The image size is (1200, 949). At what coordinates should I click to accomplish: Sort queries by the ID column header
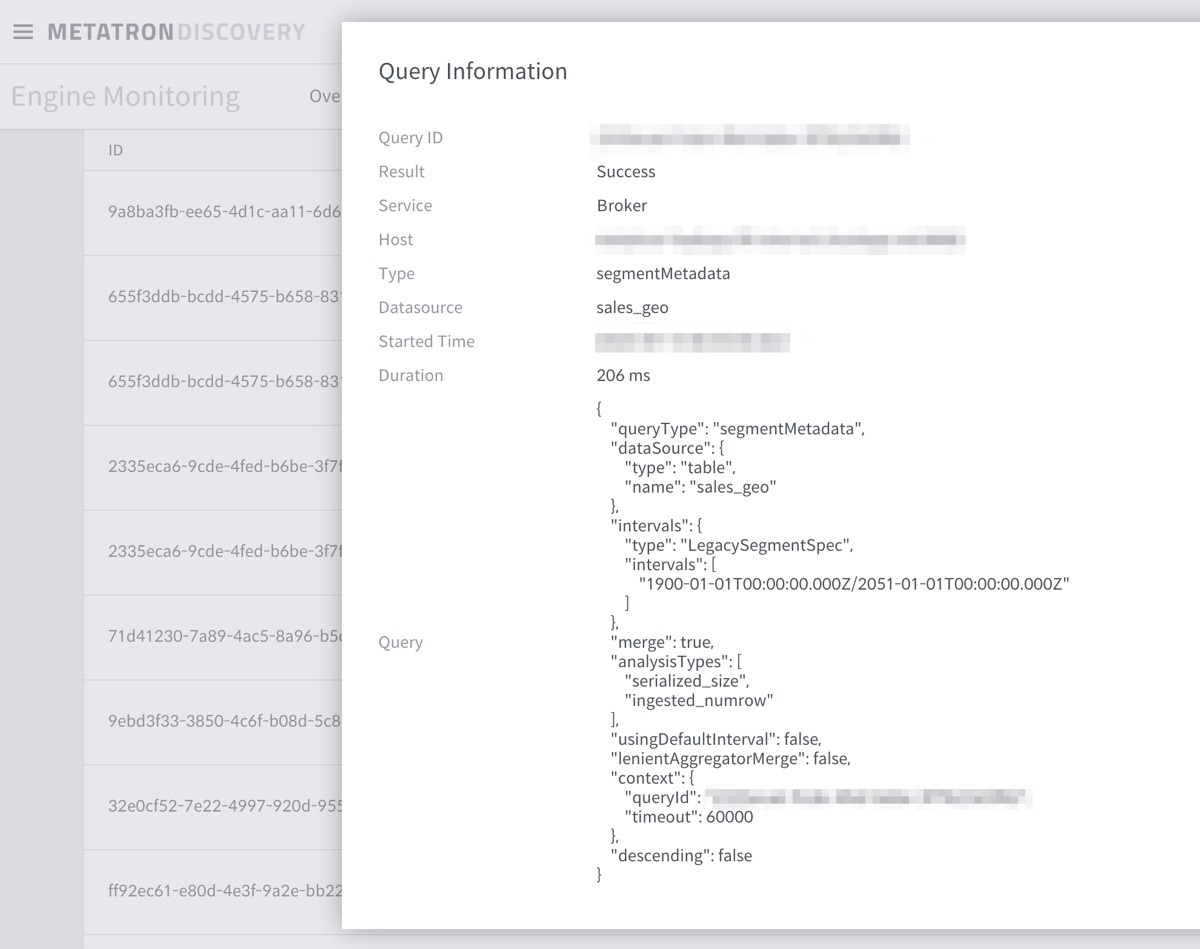[x=115, y=150]
